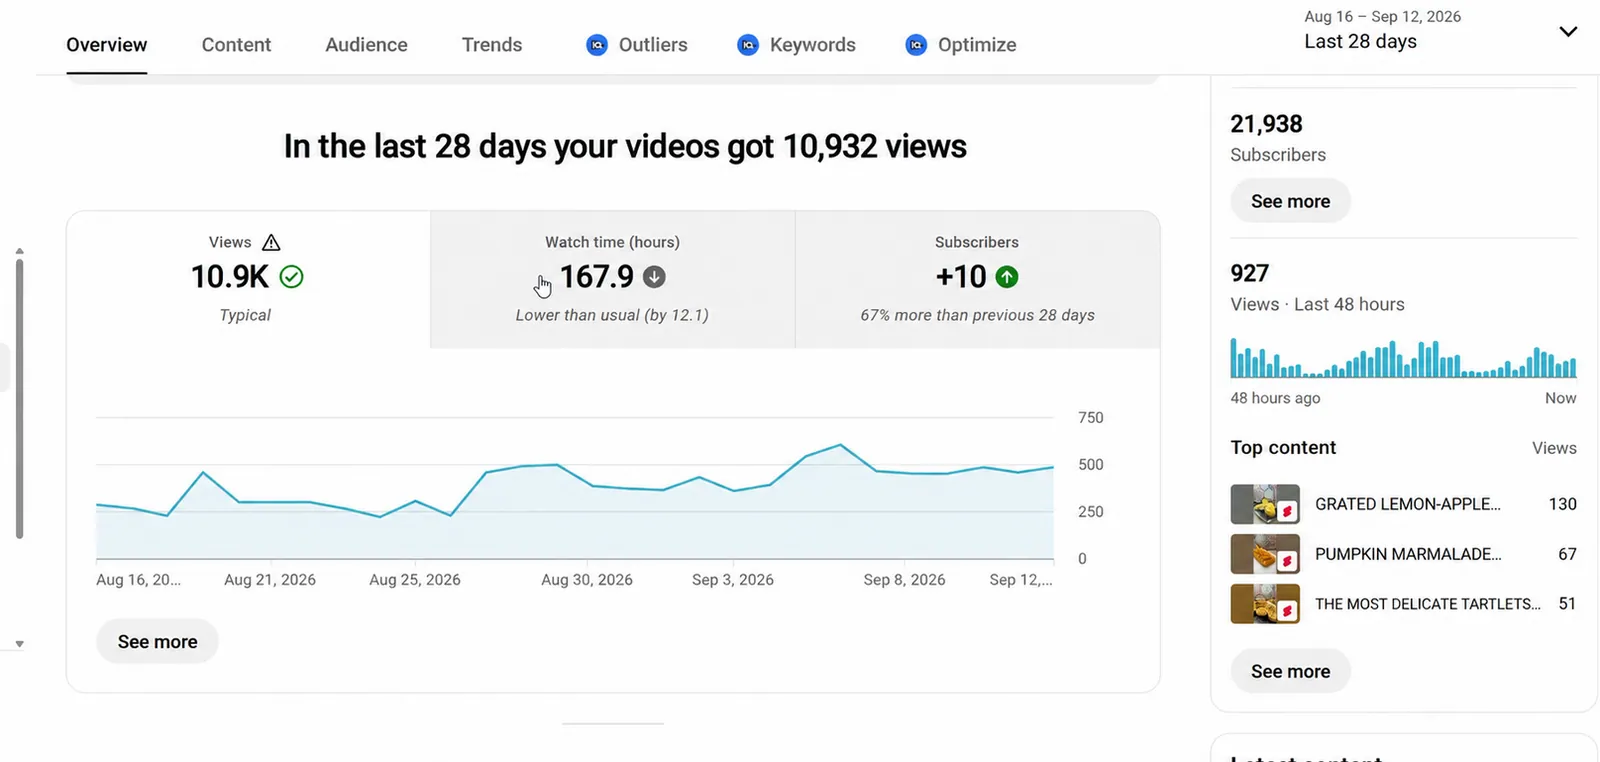1600x762 pixels.
Task: Open THE MOST DELICATE TARTLETS thumbnail
Action: click(x=1265, y=604)
